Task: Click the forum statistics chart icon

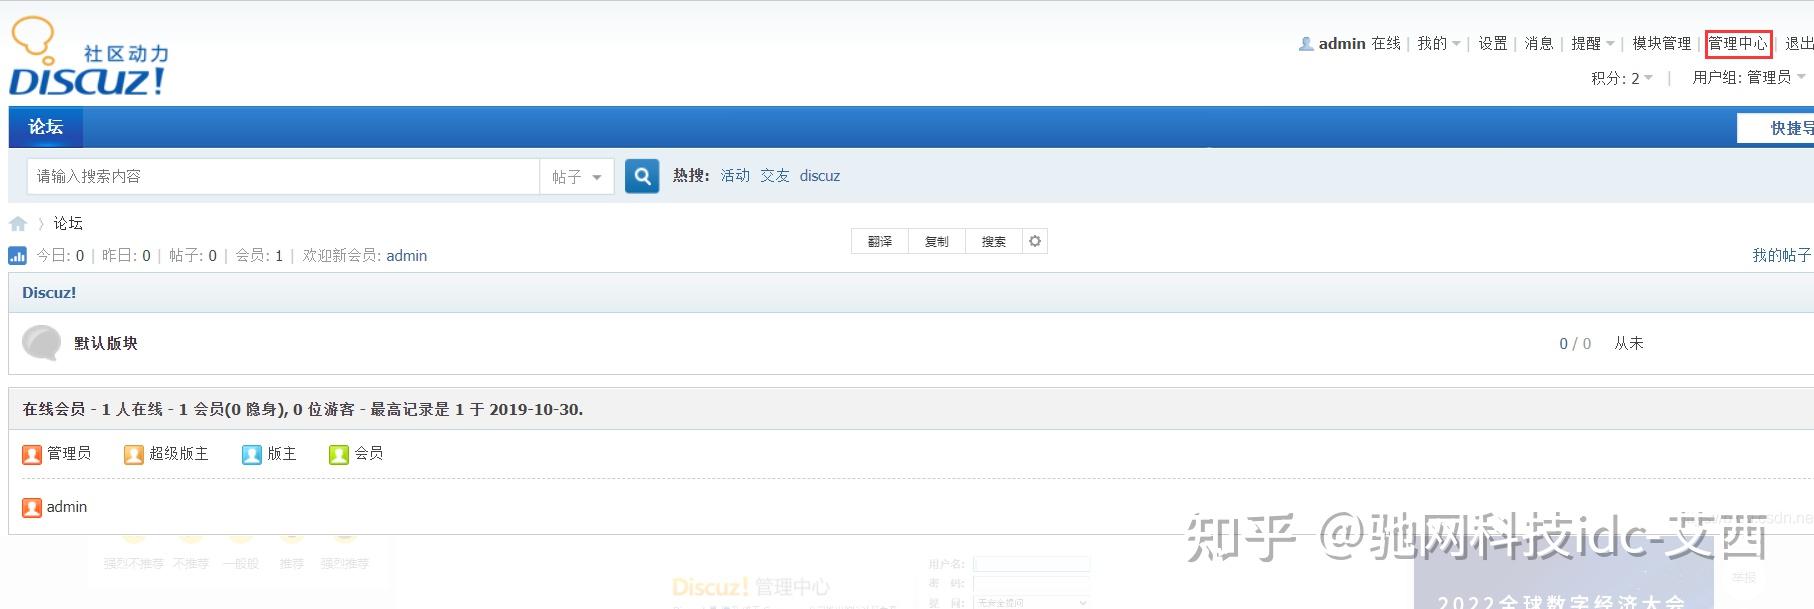Action: pos(18,256)
